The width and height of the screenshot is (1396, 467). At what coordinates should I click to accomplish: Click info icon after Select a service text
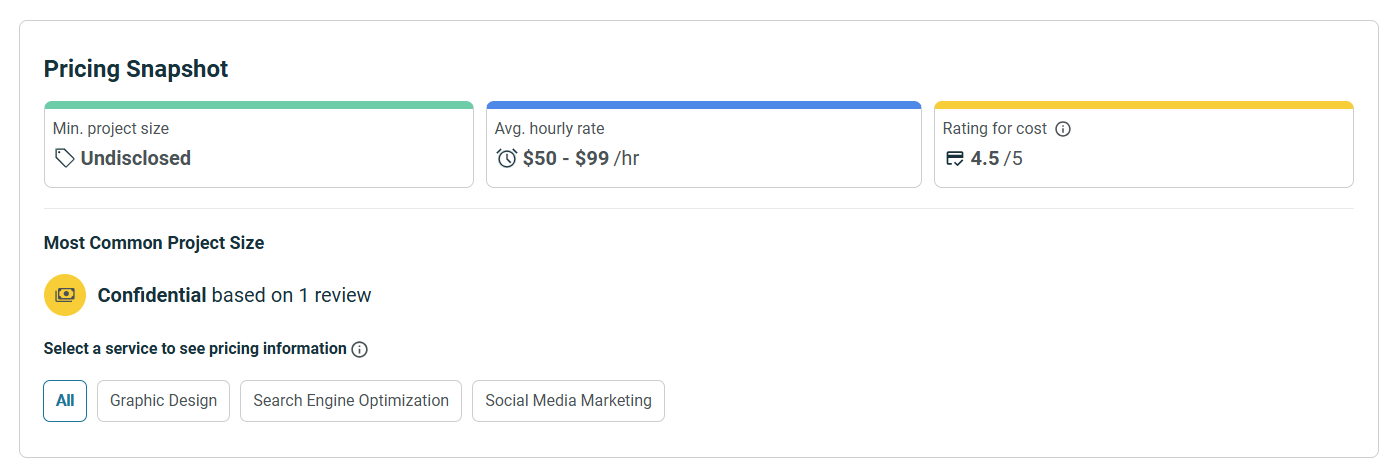[360, 349]
